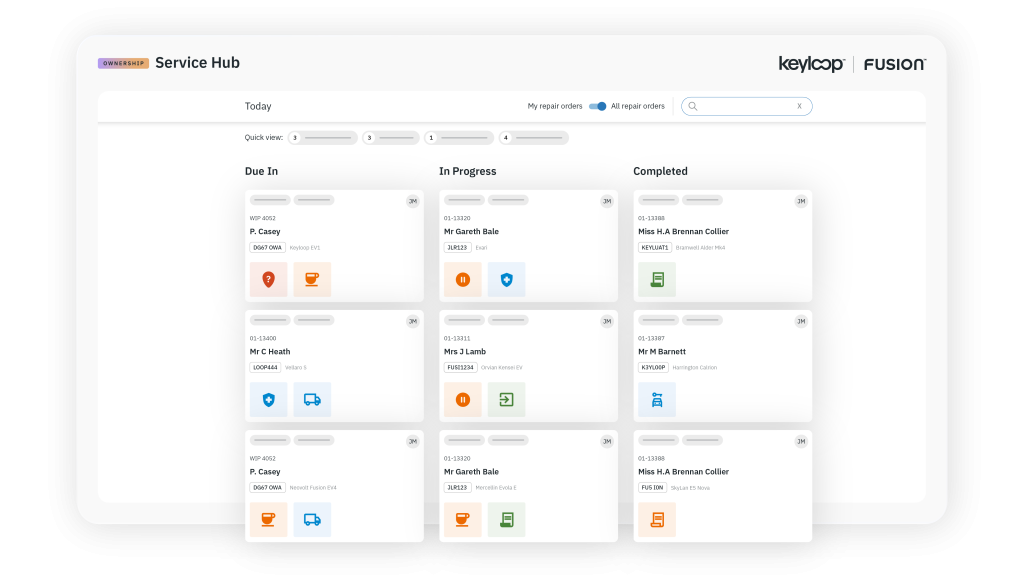Select the Quick view filter showing count 4
This screenshot has width=1024, height=578.
coord(534,138)
